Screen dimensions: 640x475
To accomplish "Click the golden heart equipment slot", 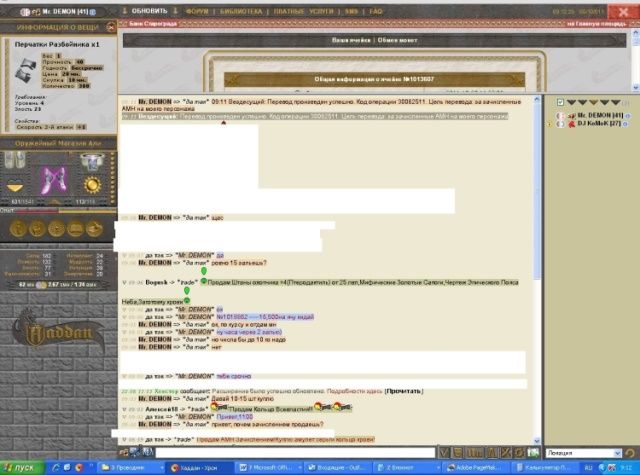I will [14, 186].
